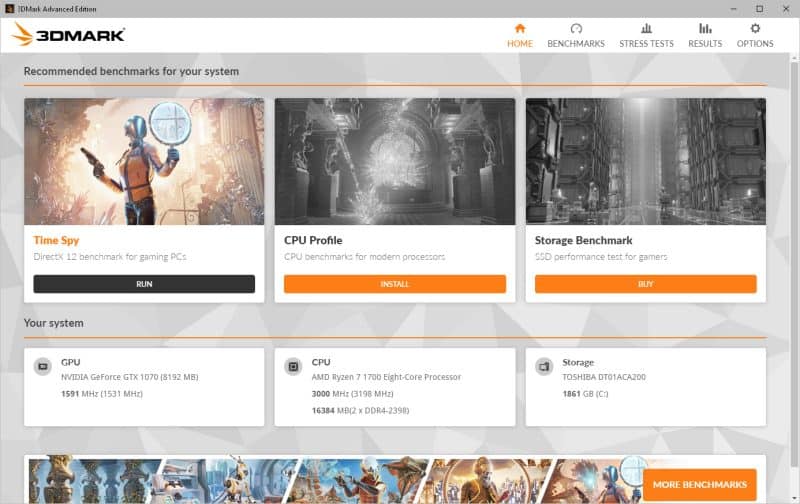Install the CPU Profile benchmark

(395, 284)
